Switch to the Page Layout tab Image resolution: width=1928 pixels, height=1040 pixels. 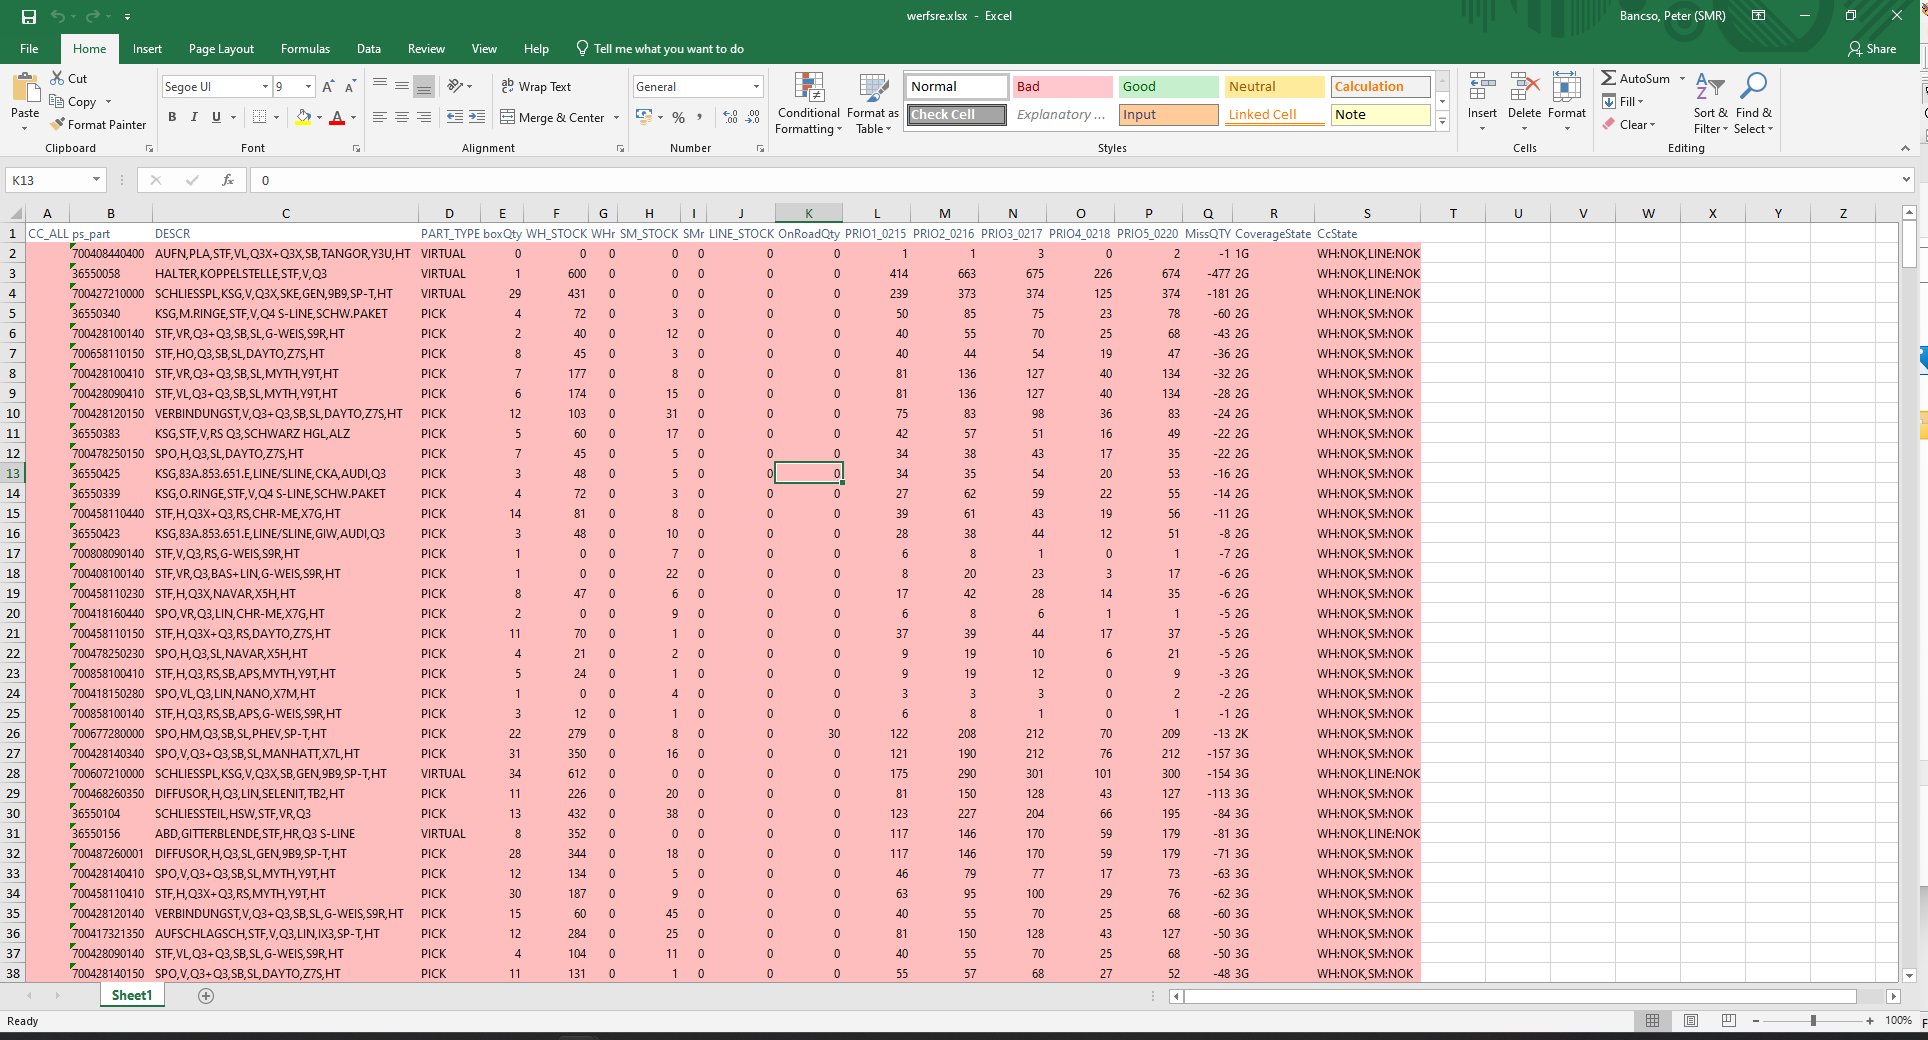(221, 49)
